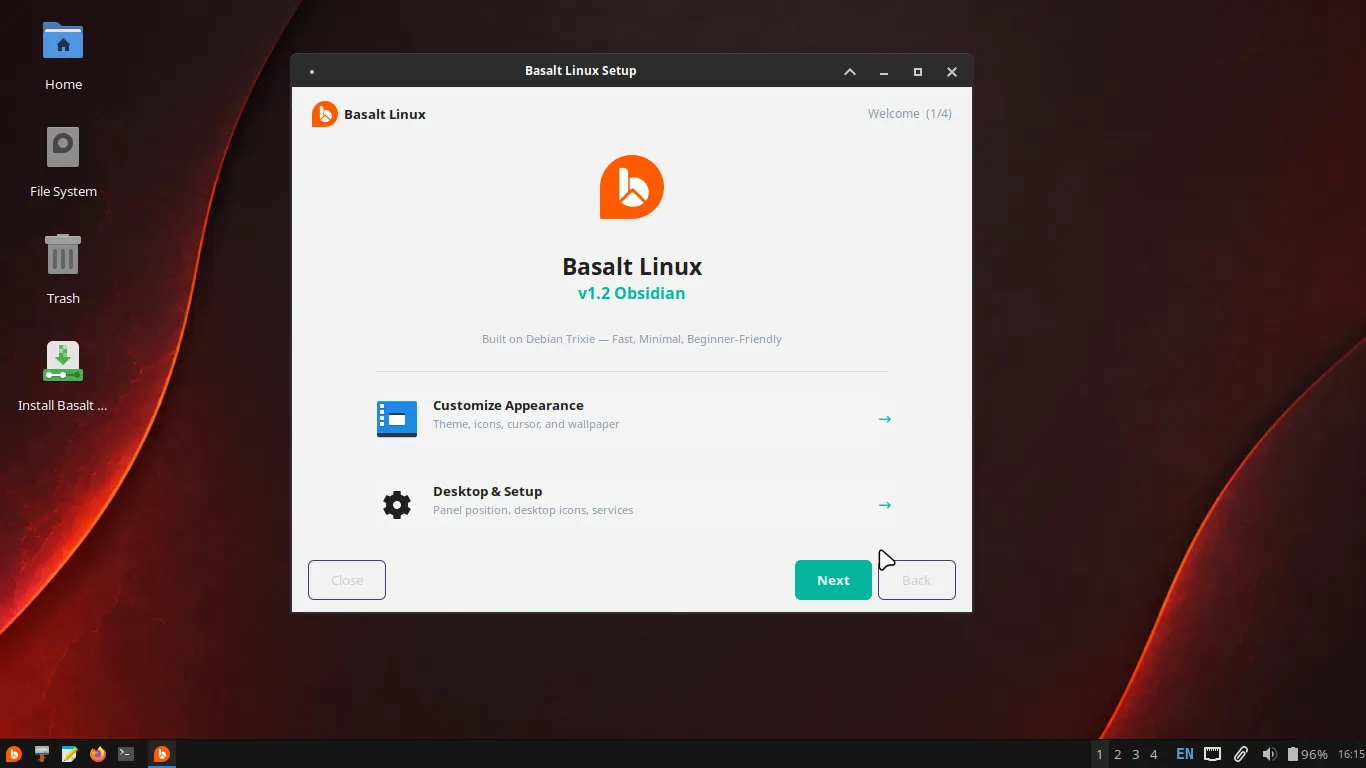This screenshot has width=1366, height=768.
Task: Follow the arrow next to Desktop & Setup
Action: (x=884, y=505)
